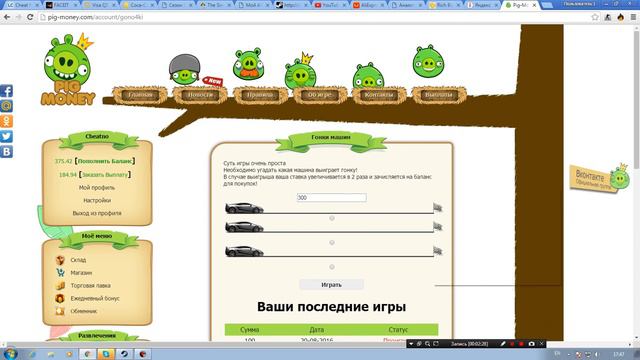Open the Новости nav item
This screenshot has width=640, height=360.
coord(200,95)
